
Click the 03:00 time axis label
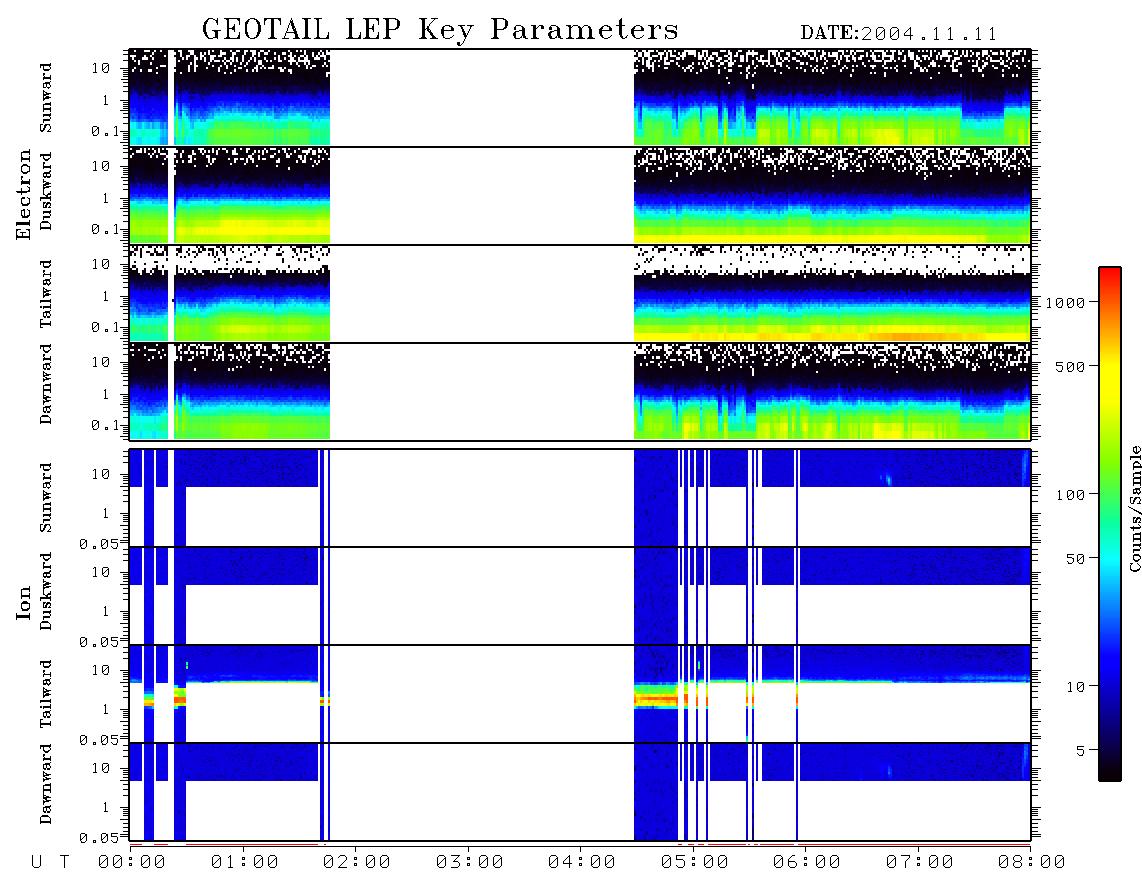click(470, 863)
